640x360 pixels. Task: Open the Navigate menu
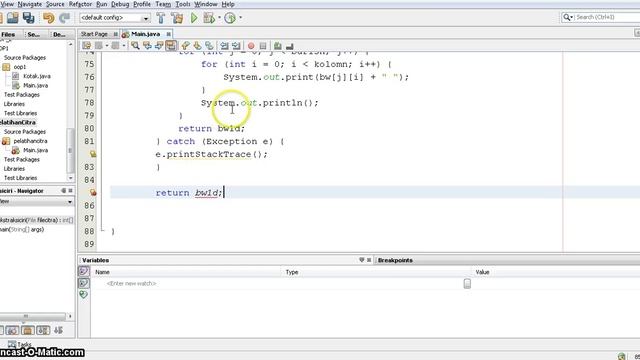(x=29, y=4)
